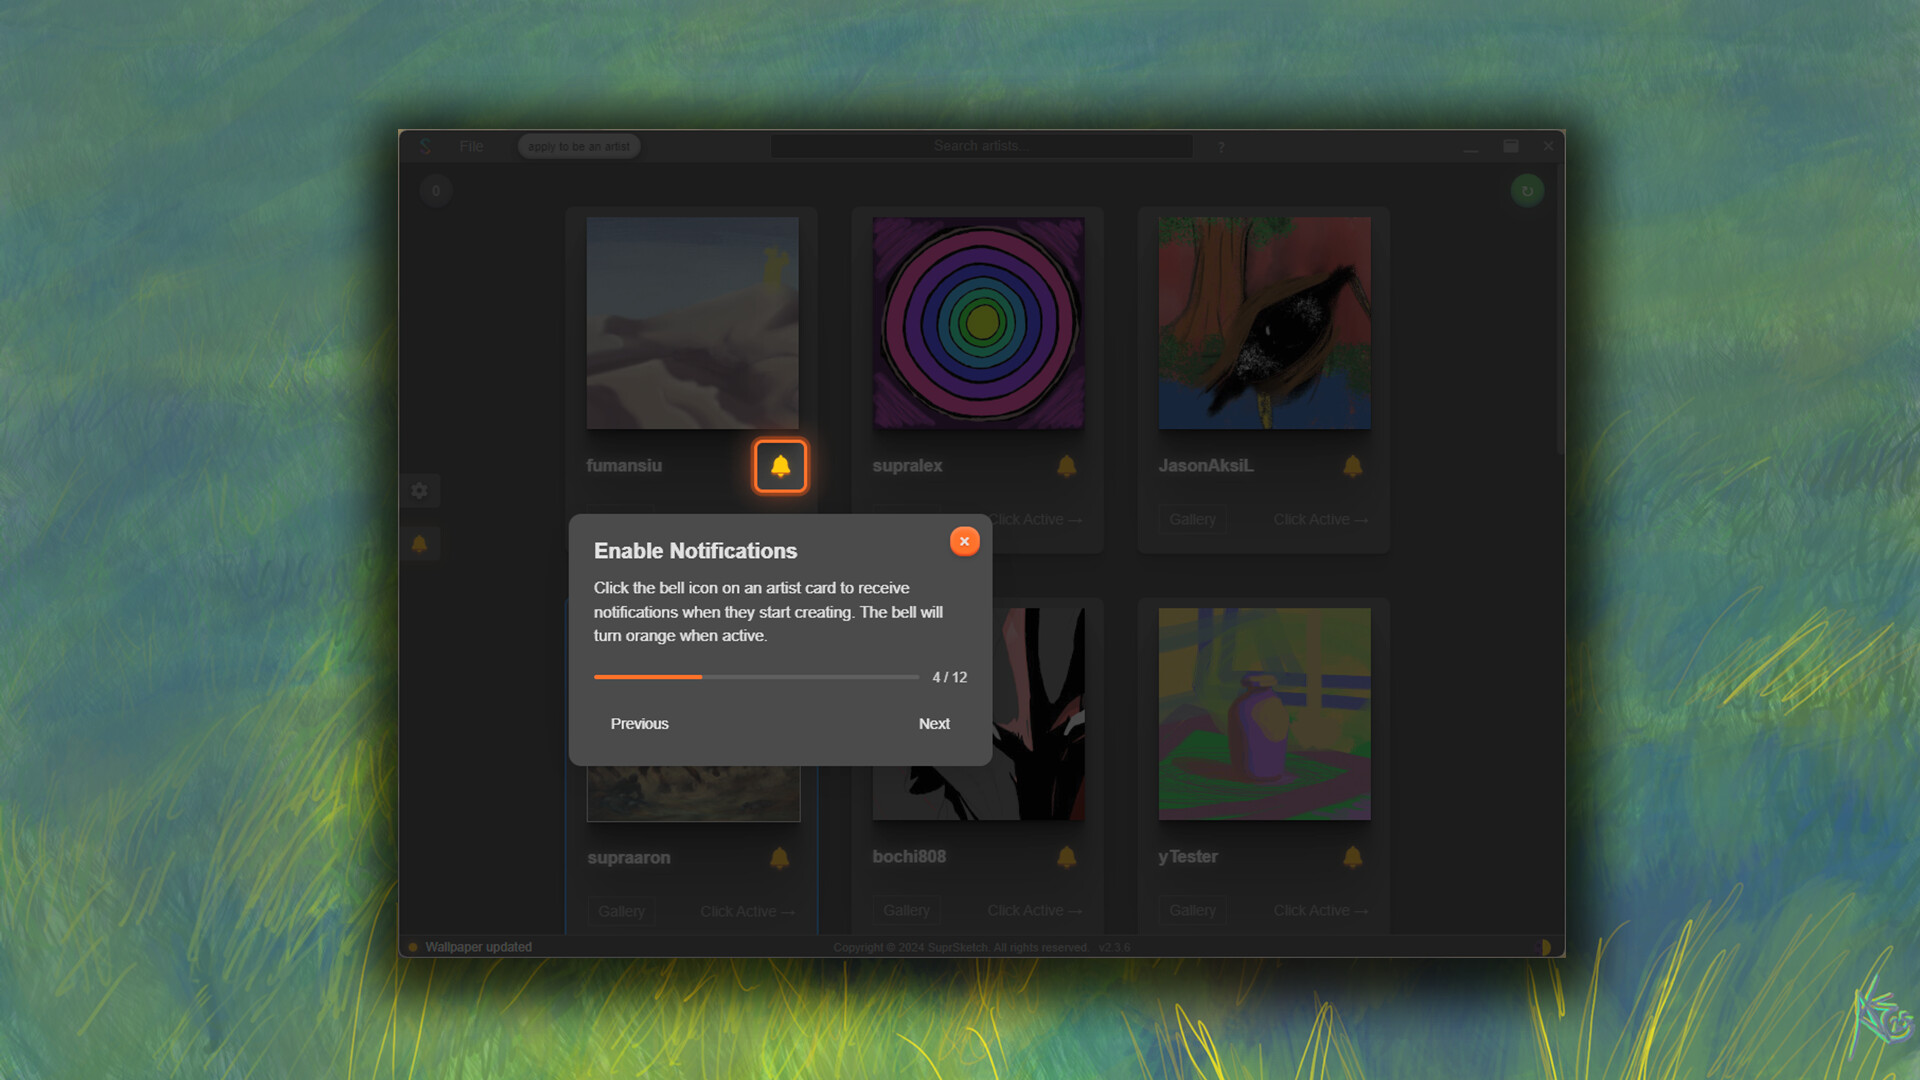
Task: Click Previous in the tutorial dialog
Action: (639, 723)
